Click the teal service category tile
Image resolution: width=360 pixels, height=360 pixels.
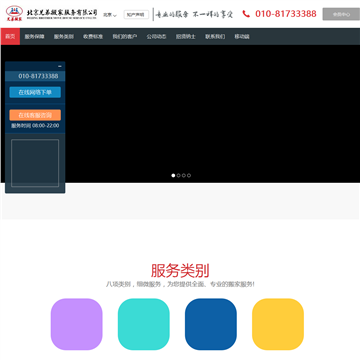coord(144,324)
